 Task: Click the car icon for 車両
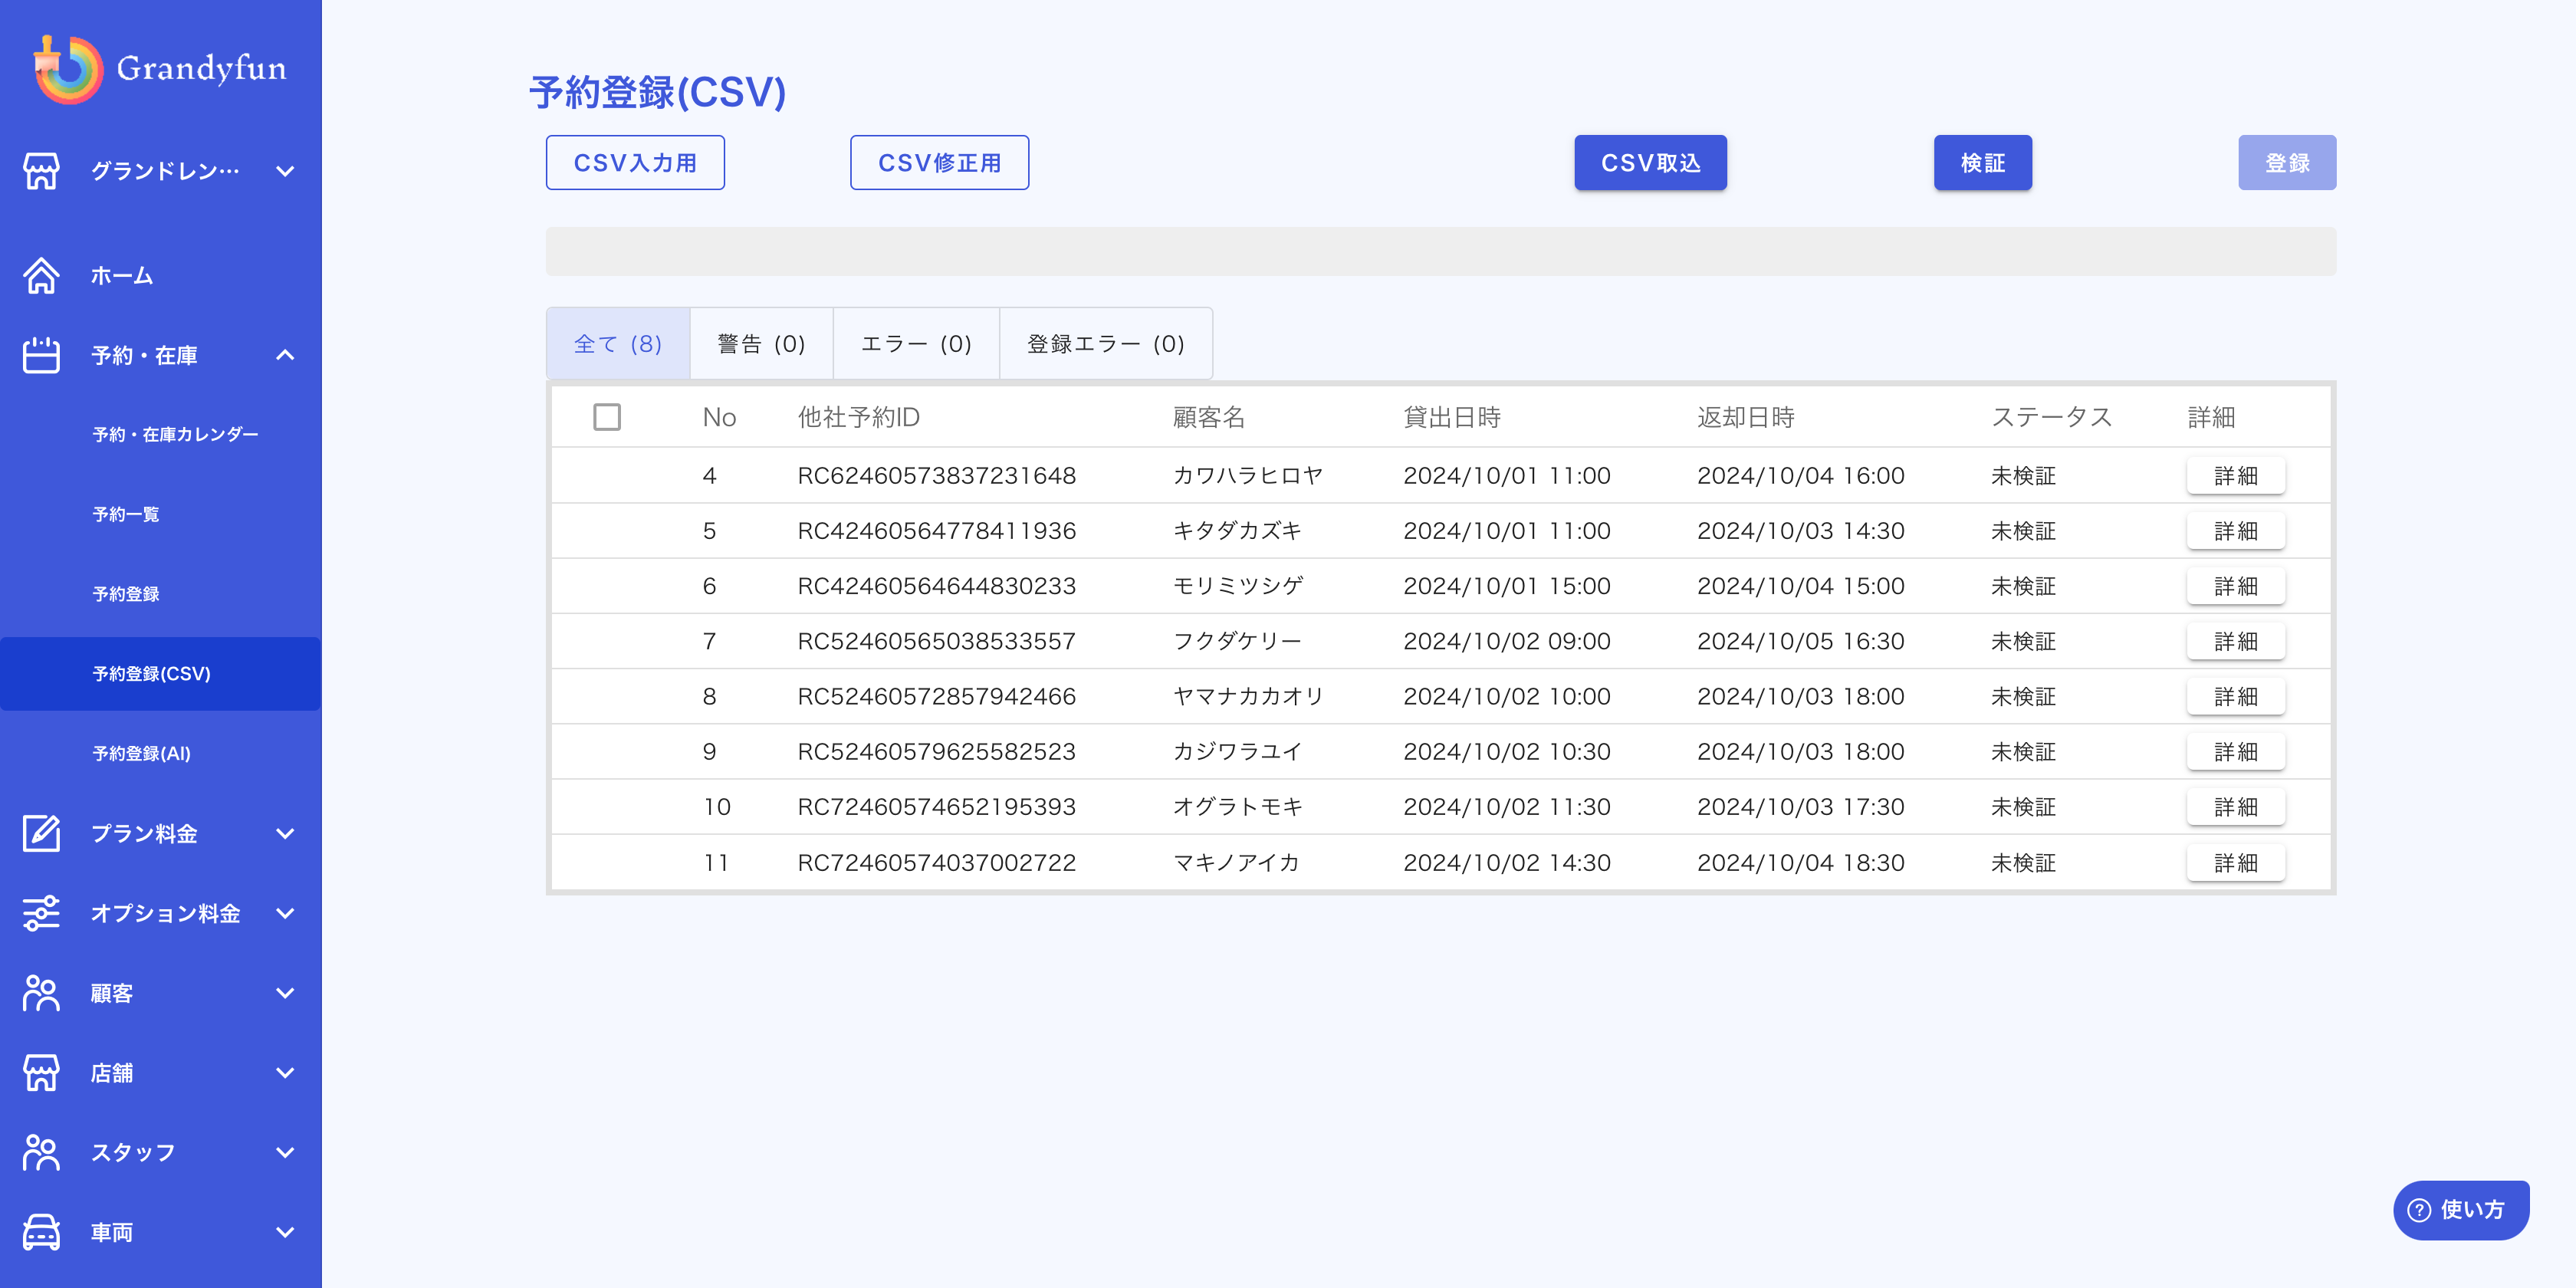point(41,1232)
